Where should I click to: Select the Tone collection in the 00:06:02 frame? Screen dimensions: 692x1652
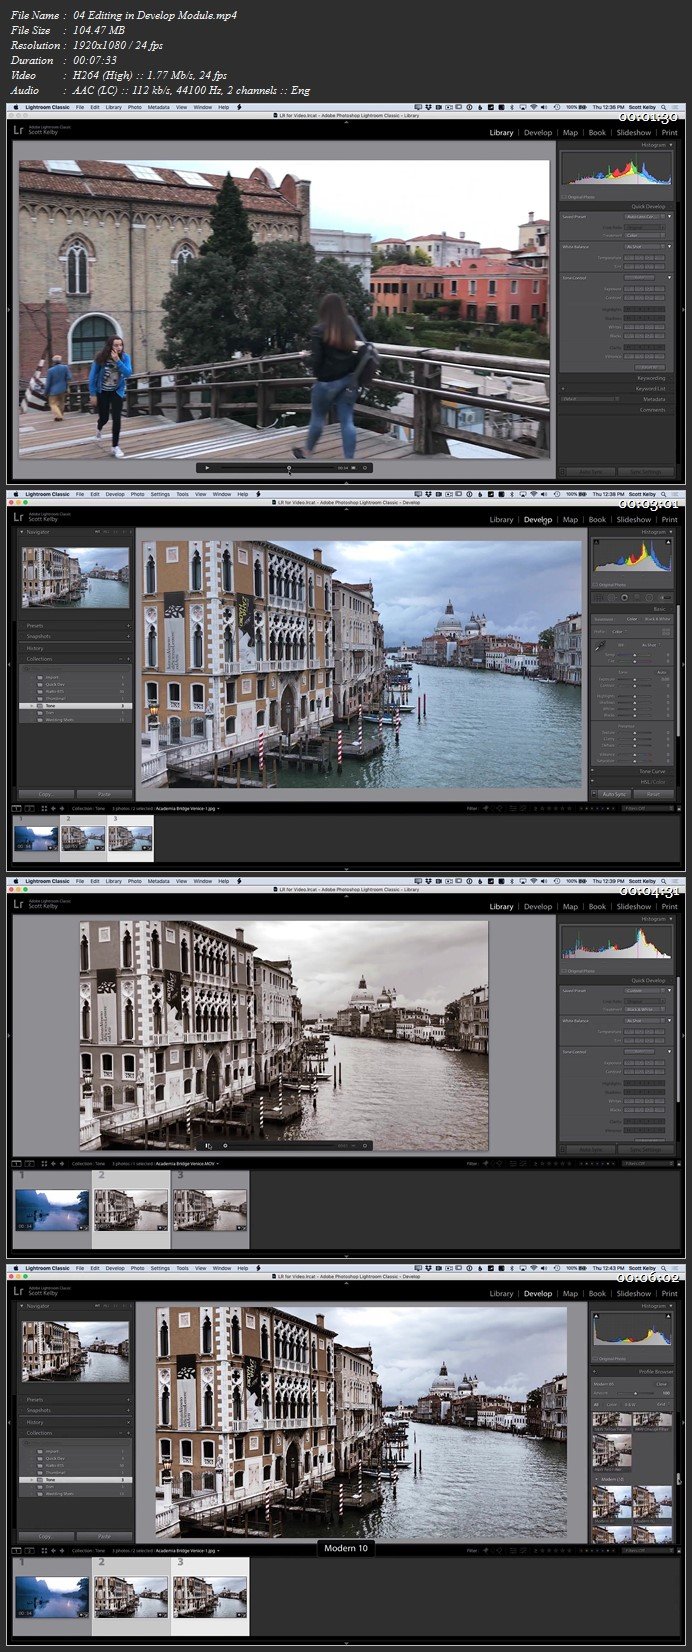(75, 1479)
